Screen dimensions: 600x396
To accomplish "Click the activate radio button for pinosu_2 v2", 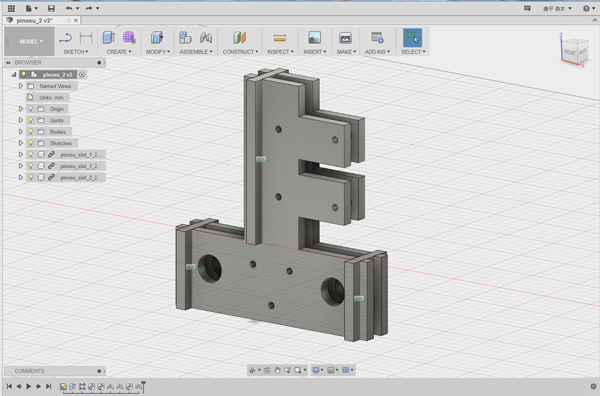I will click(82, 74).
